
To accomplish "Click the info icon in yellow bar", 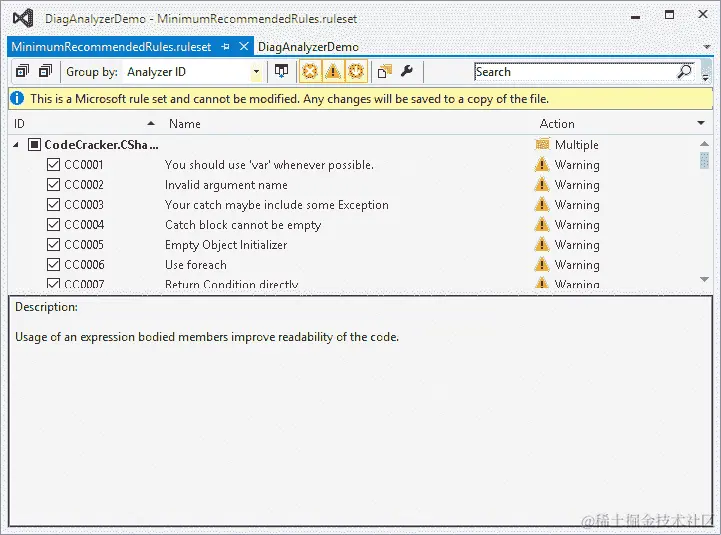I will 17,98.
